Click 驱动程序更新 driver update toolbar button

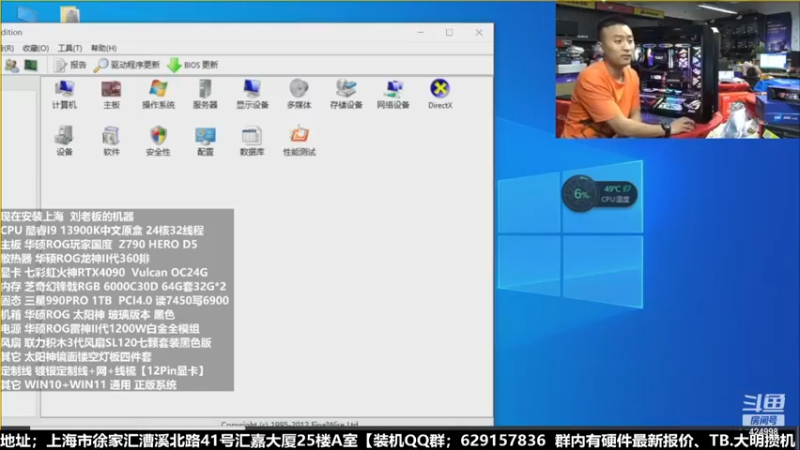tap(127, 65)
